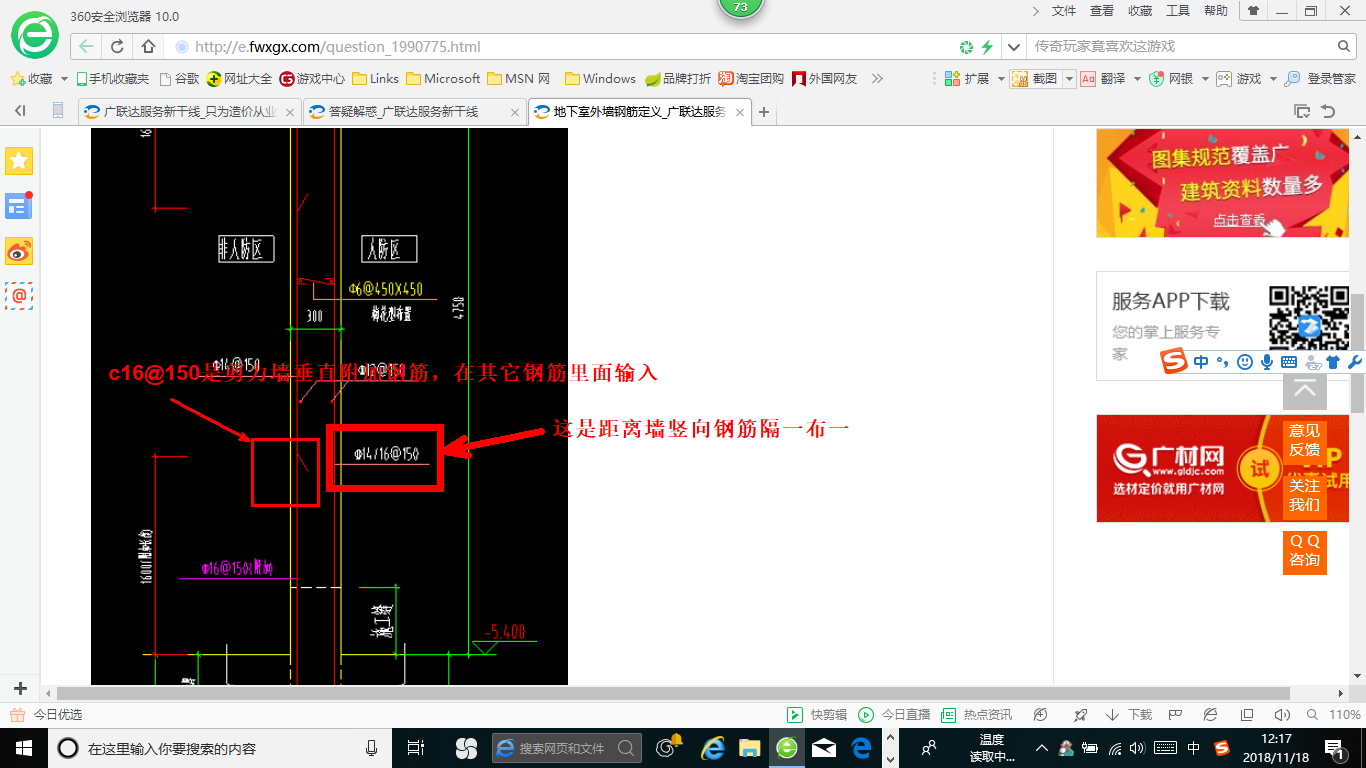Click the browser back arrow button

(x=87, y=46)
